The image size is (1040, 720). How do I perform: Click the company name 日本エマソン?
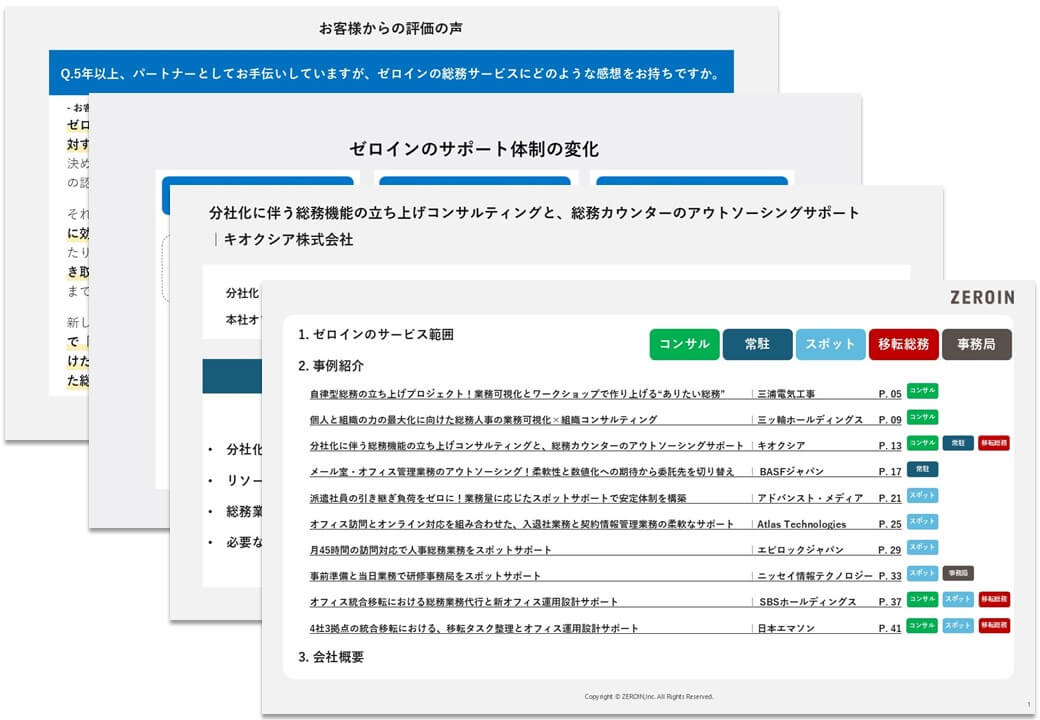[786, 628]
